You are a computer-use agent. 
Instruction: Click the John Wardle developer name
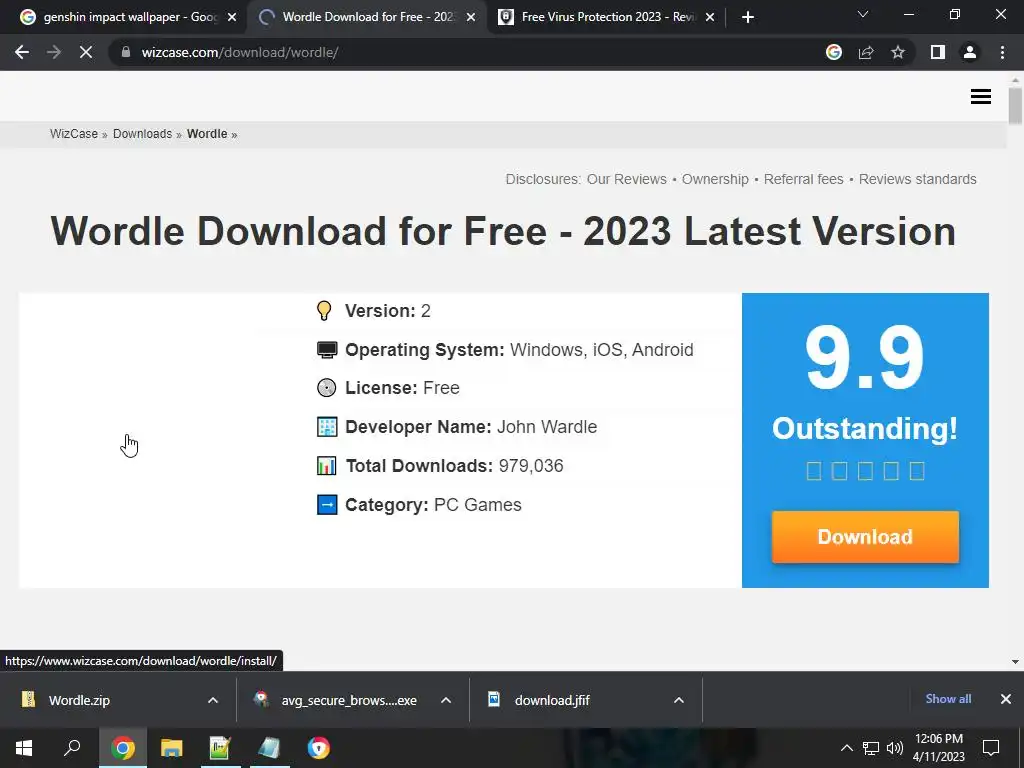click(547, 427)
